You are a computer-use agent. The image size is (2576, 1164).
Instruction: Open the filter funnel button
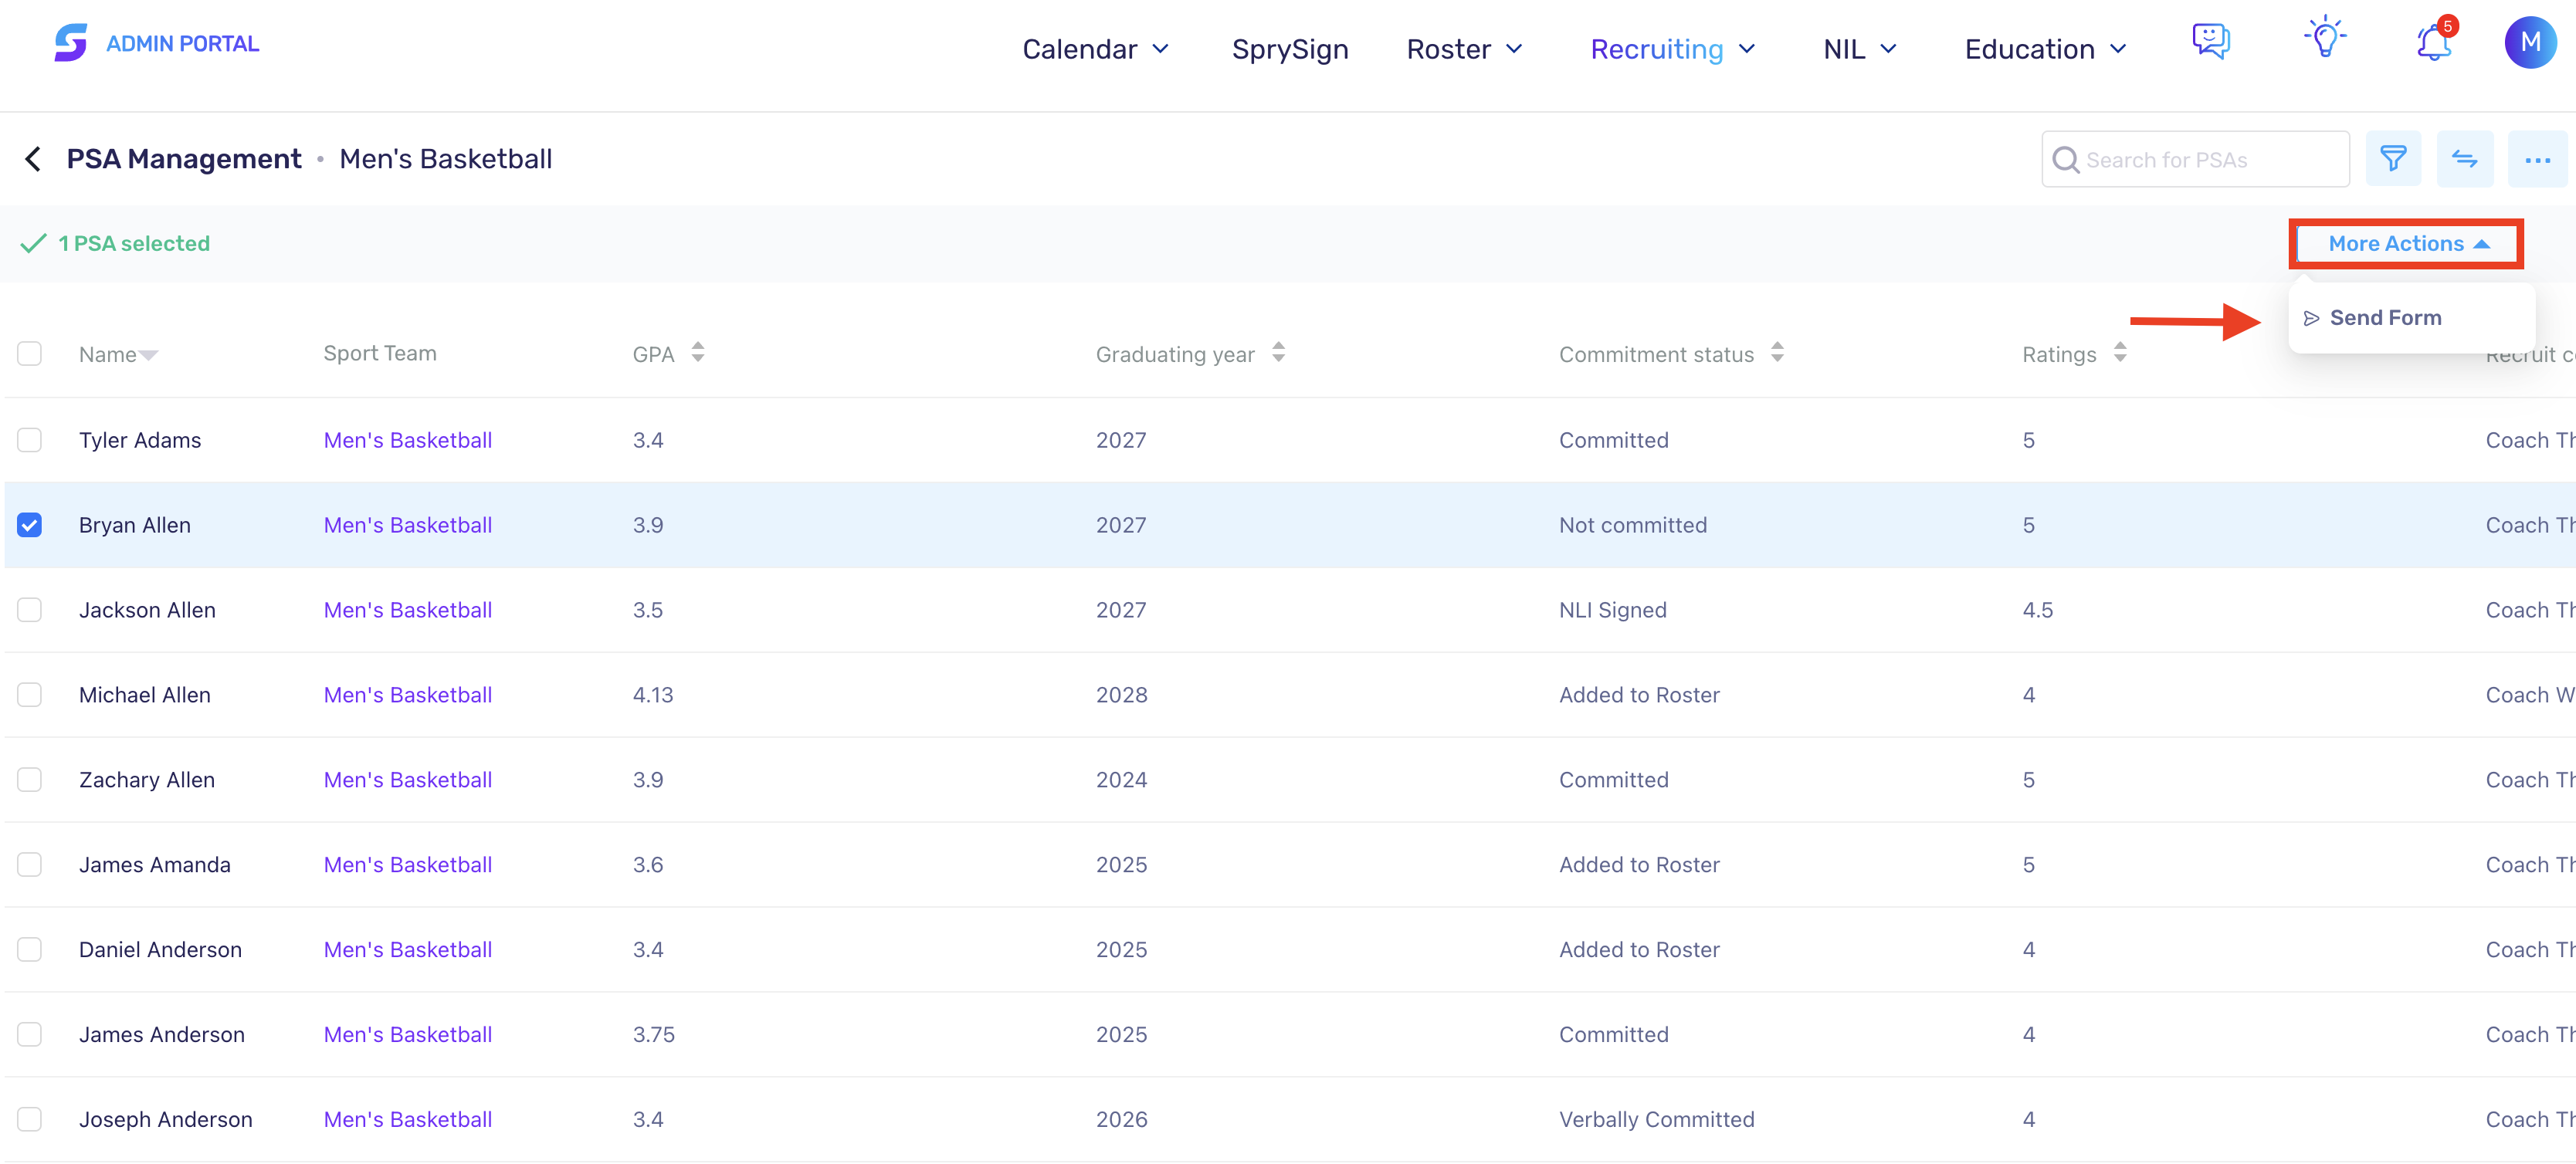point(2393,159)
